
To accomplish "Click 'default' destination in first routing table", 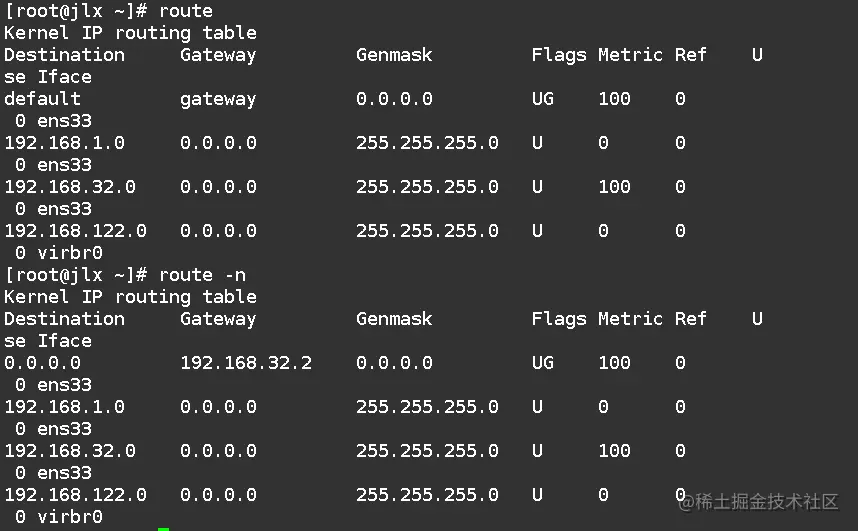I will (42, 99).
